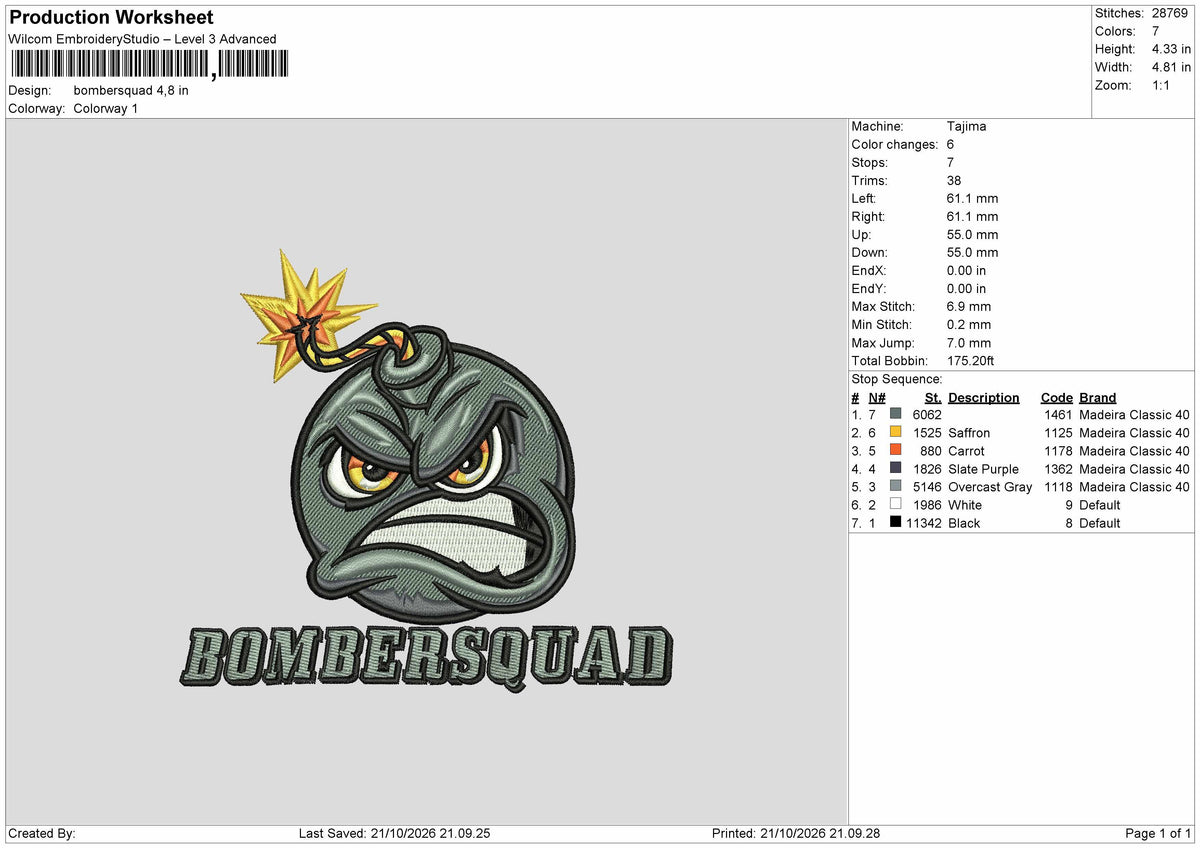Viewport: 1200px width, 848px height.
Task: Click the 'N#' column header
Action: coord(878,398)
